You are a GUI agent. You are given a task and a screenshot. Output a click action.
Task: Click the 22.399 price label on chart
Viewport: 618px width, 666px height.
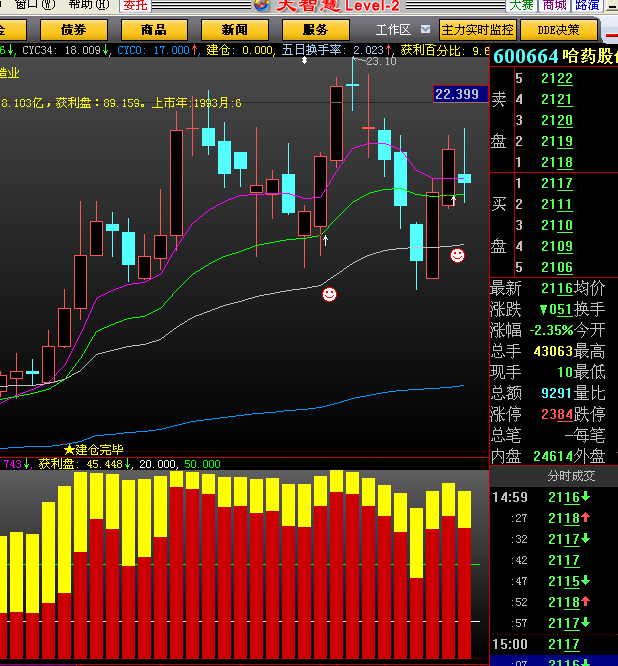coord(460,94)
